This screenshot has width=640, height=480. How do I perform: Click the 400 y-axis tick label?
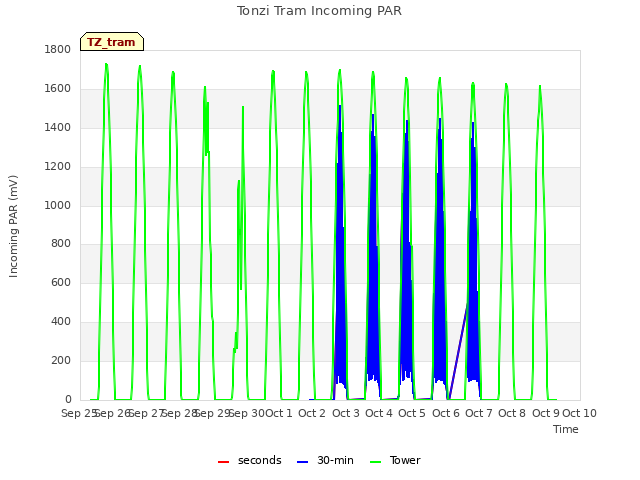[x=61, y=322]
